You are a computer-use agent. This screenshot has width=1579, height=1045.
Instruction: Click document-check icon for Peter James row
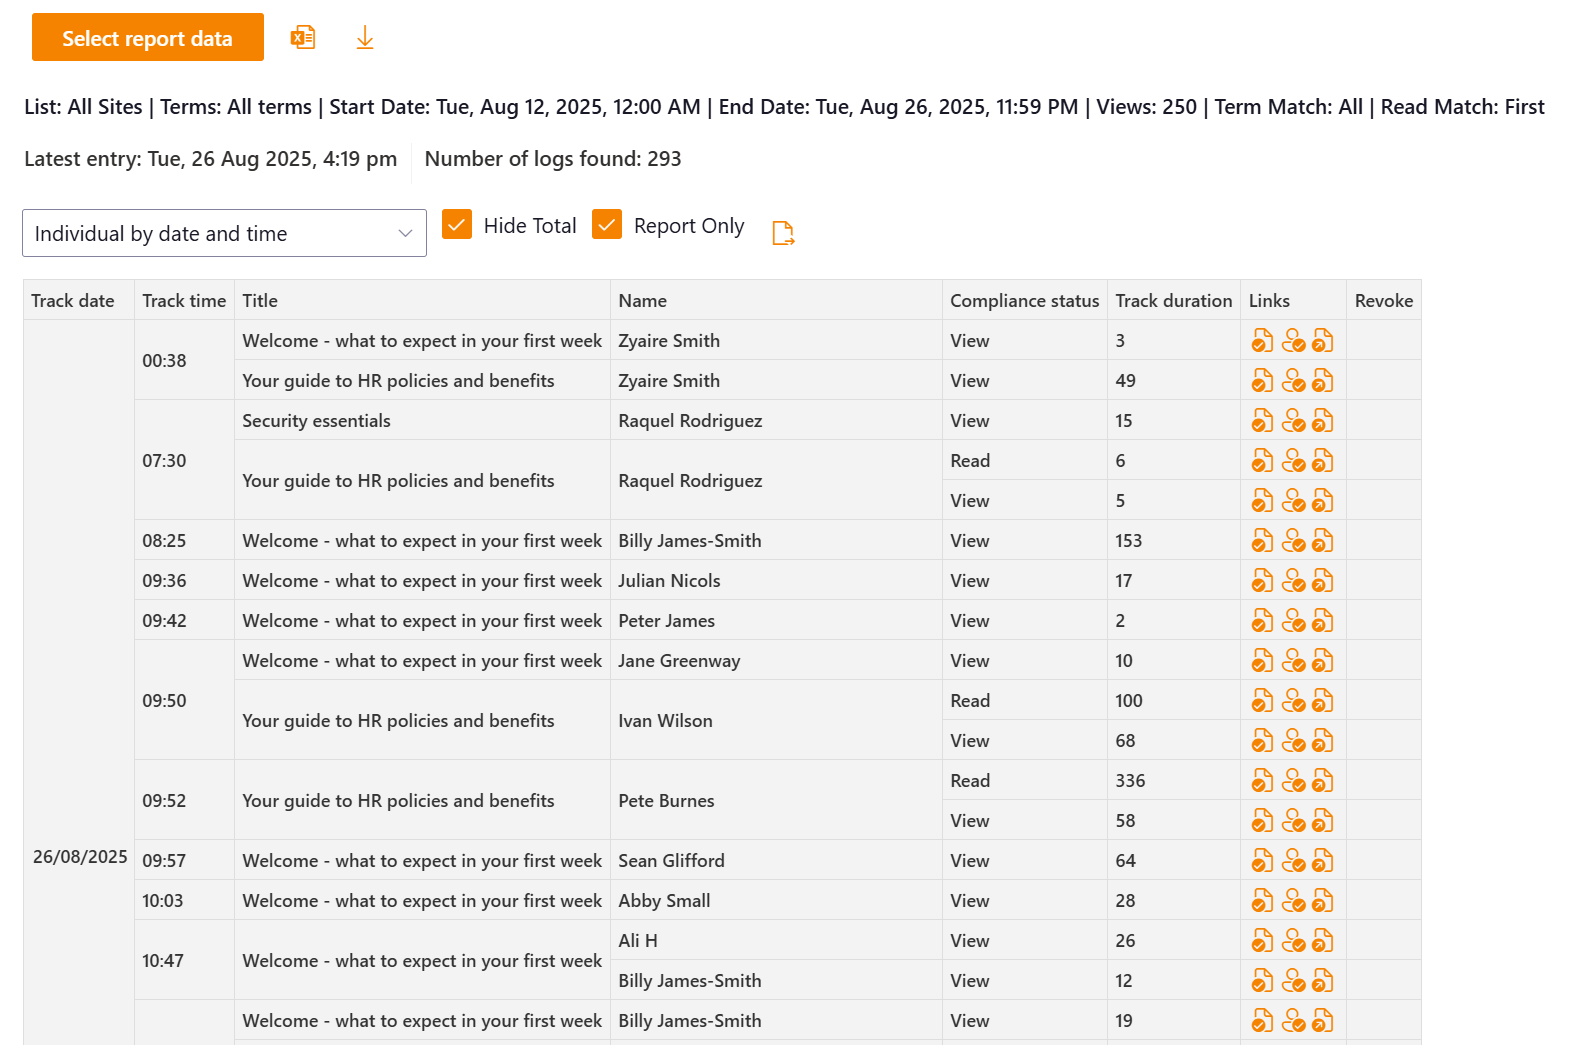point(1262,621)
